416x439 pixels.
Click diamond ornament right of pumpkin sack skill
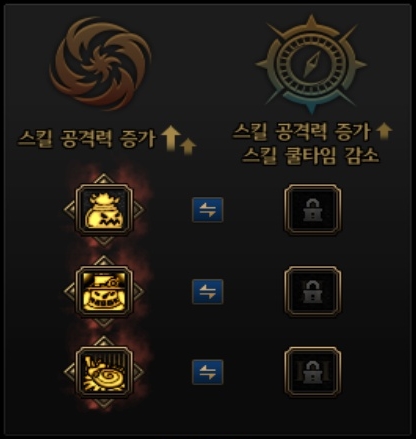pyautogui.click(x=138, y=210)
